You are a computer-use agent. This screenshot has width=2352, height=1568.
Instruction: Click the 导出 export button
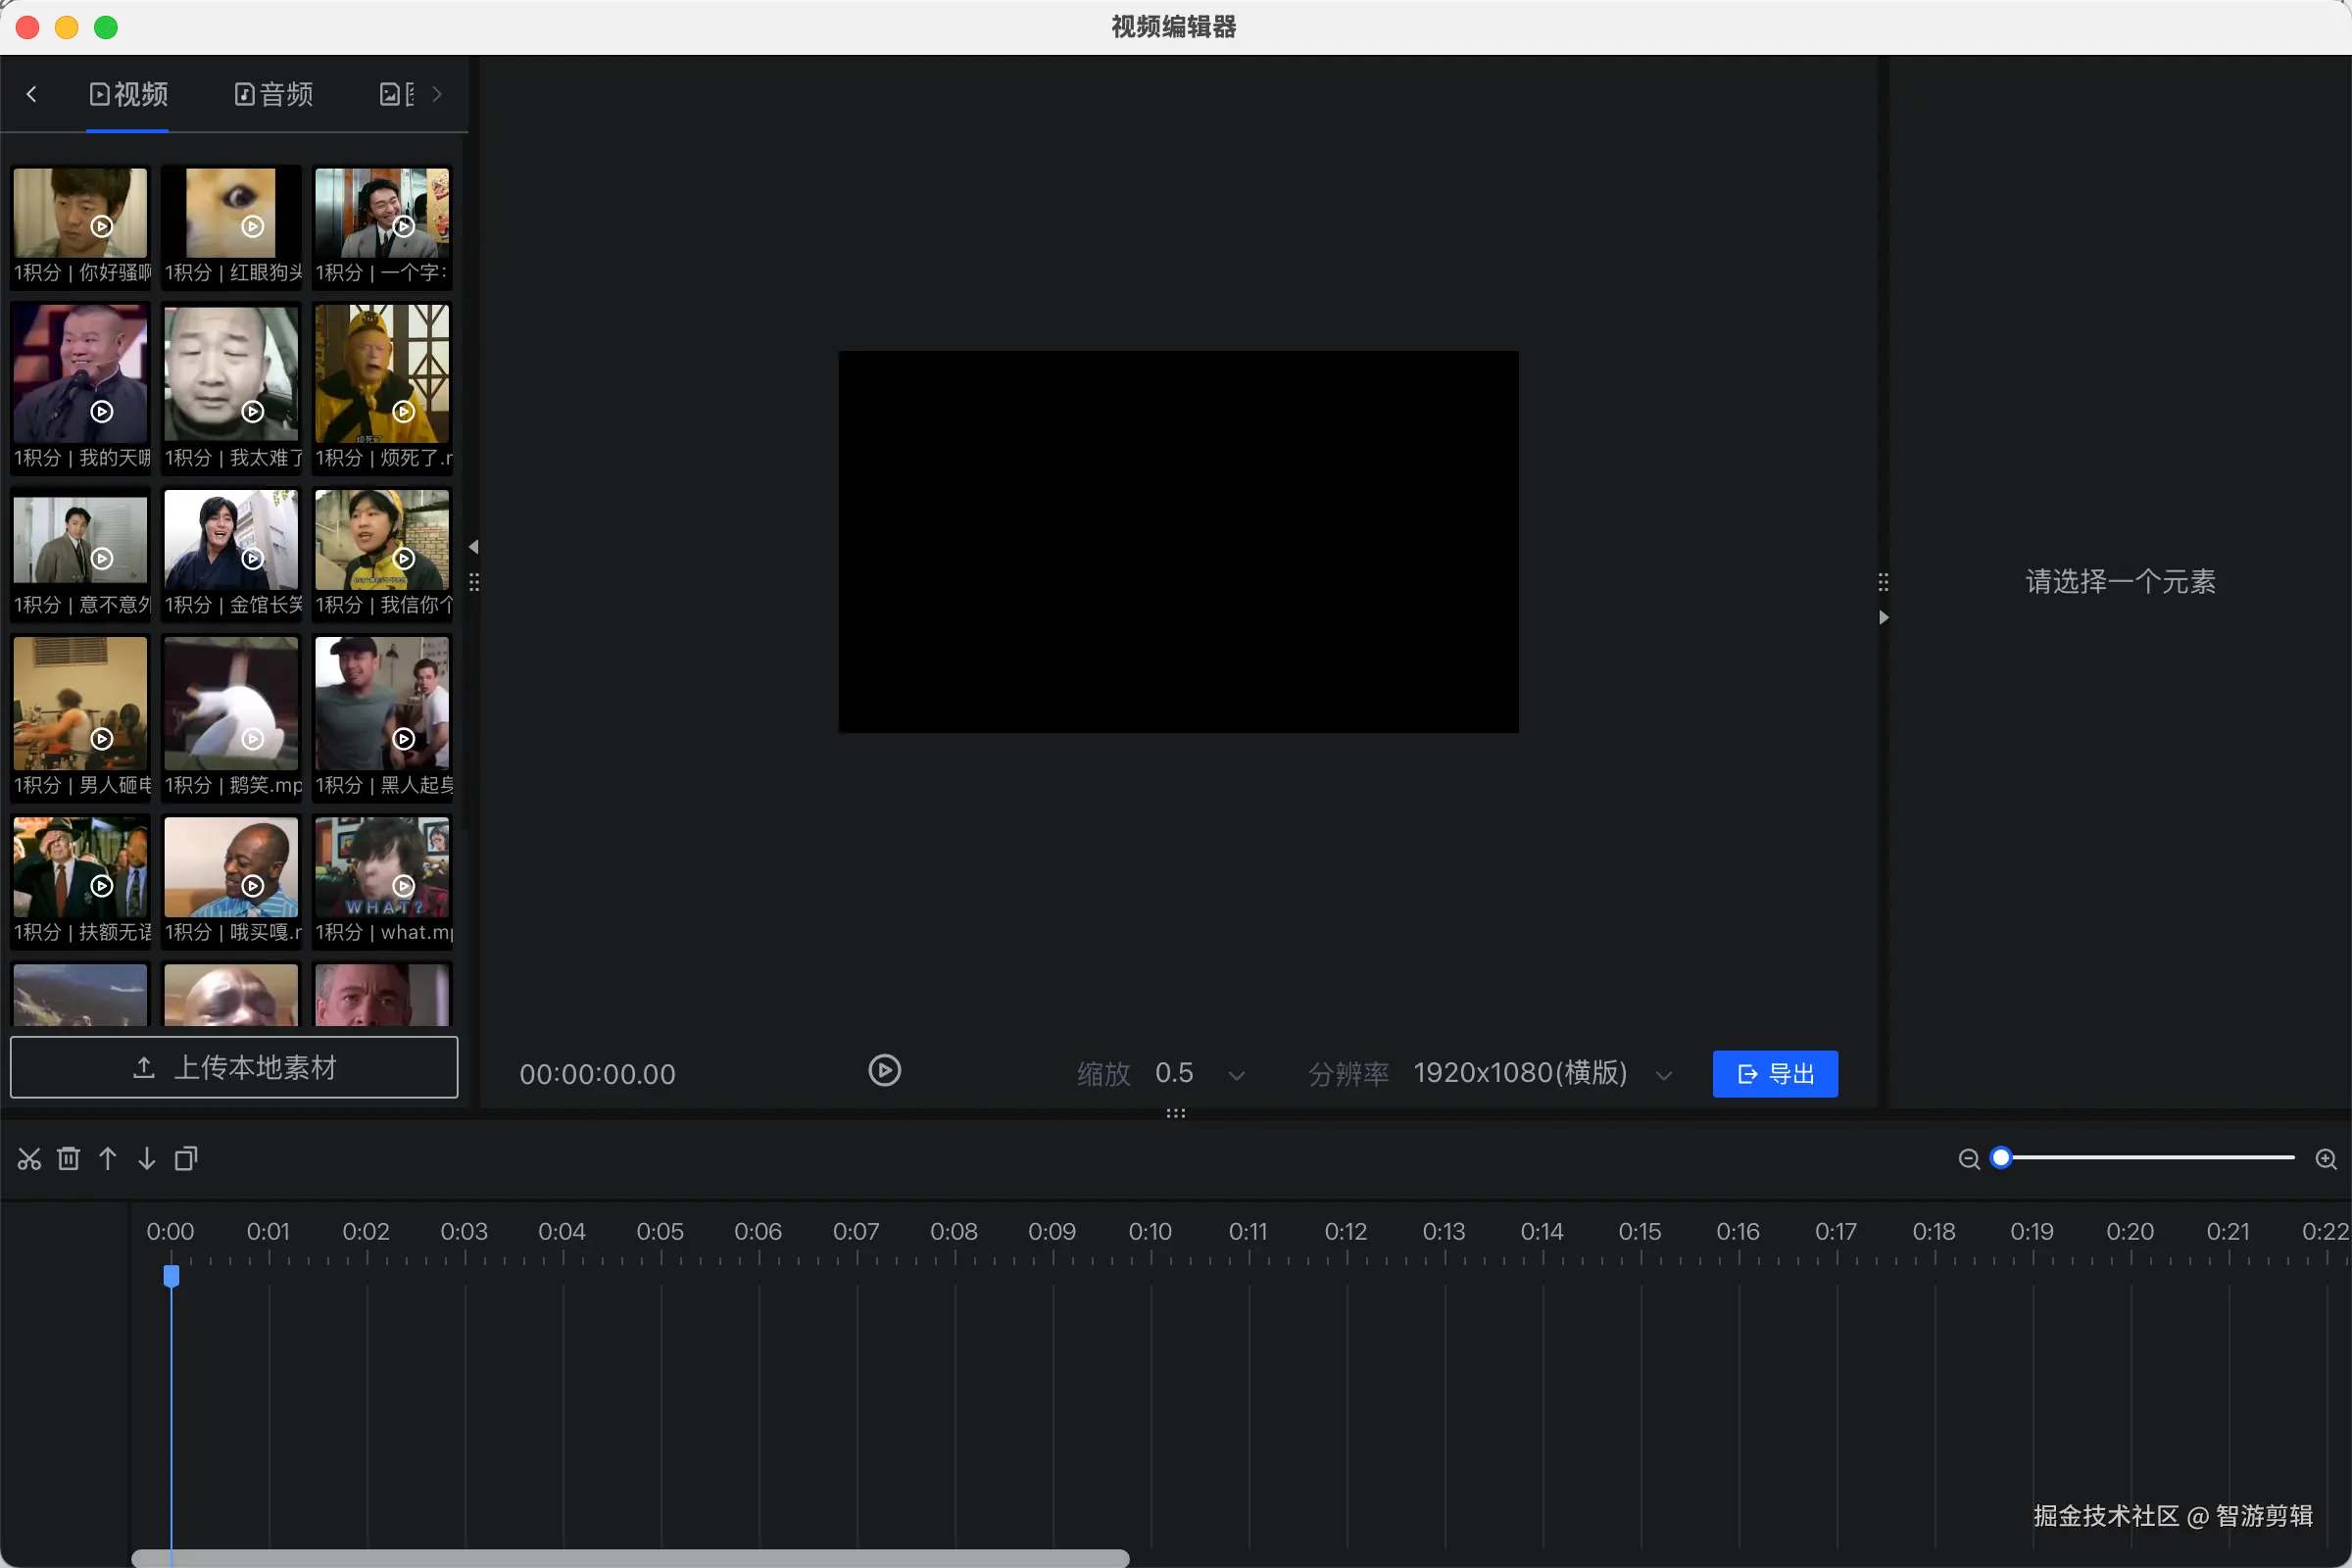tap(1774, 1074)
